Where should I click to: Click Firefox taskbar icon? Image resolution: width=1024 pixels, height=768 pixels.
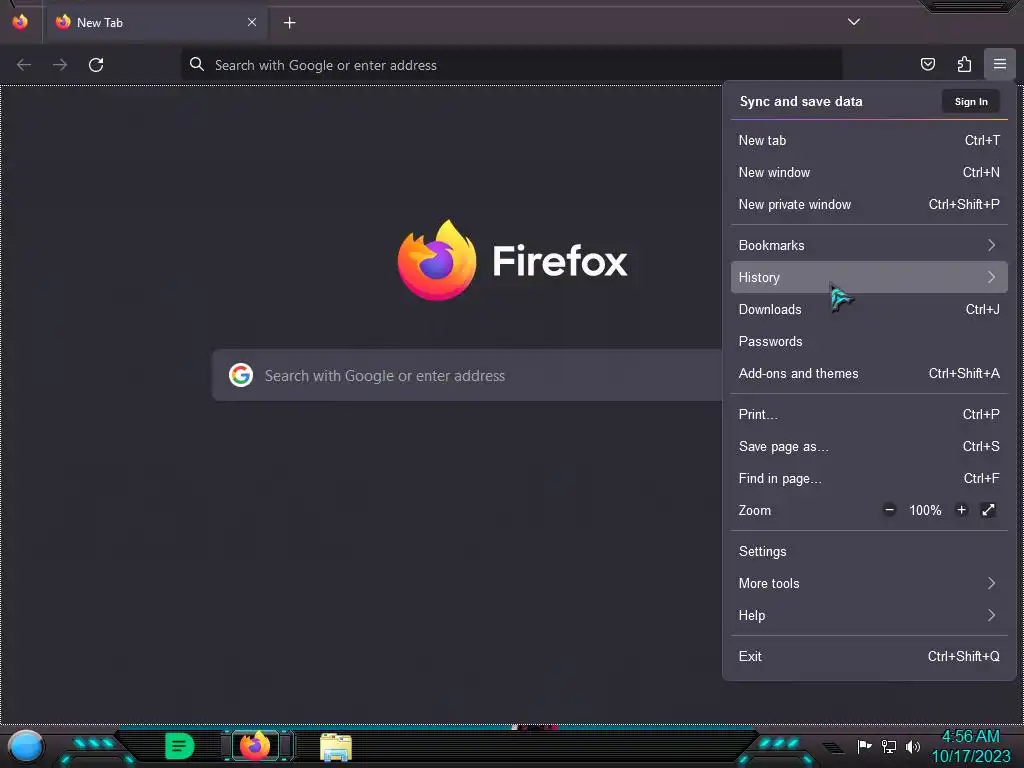tap(255, 746)
